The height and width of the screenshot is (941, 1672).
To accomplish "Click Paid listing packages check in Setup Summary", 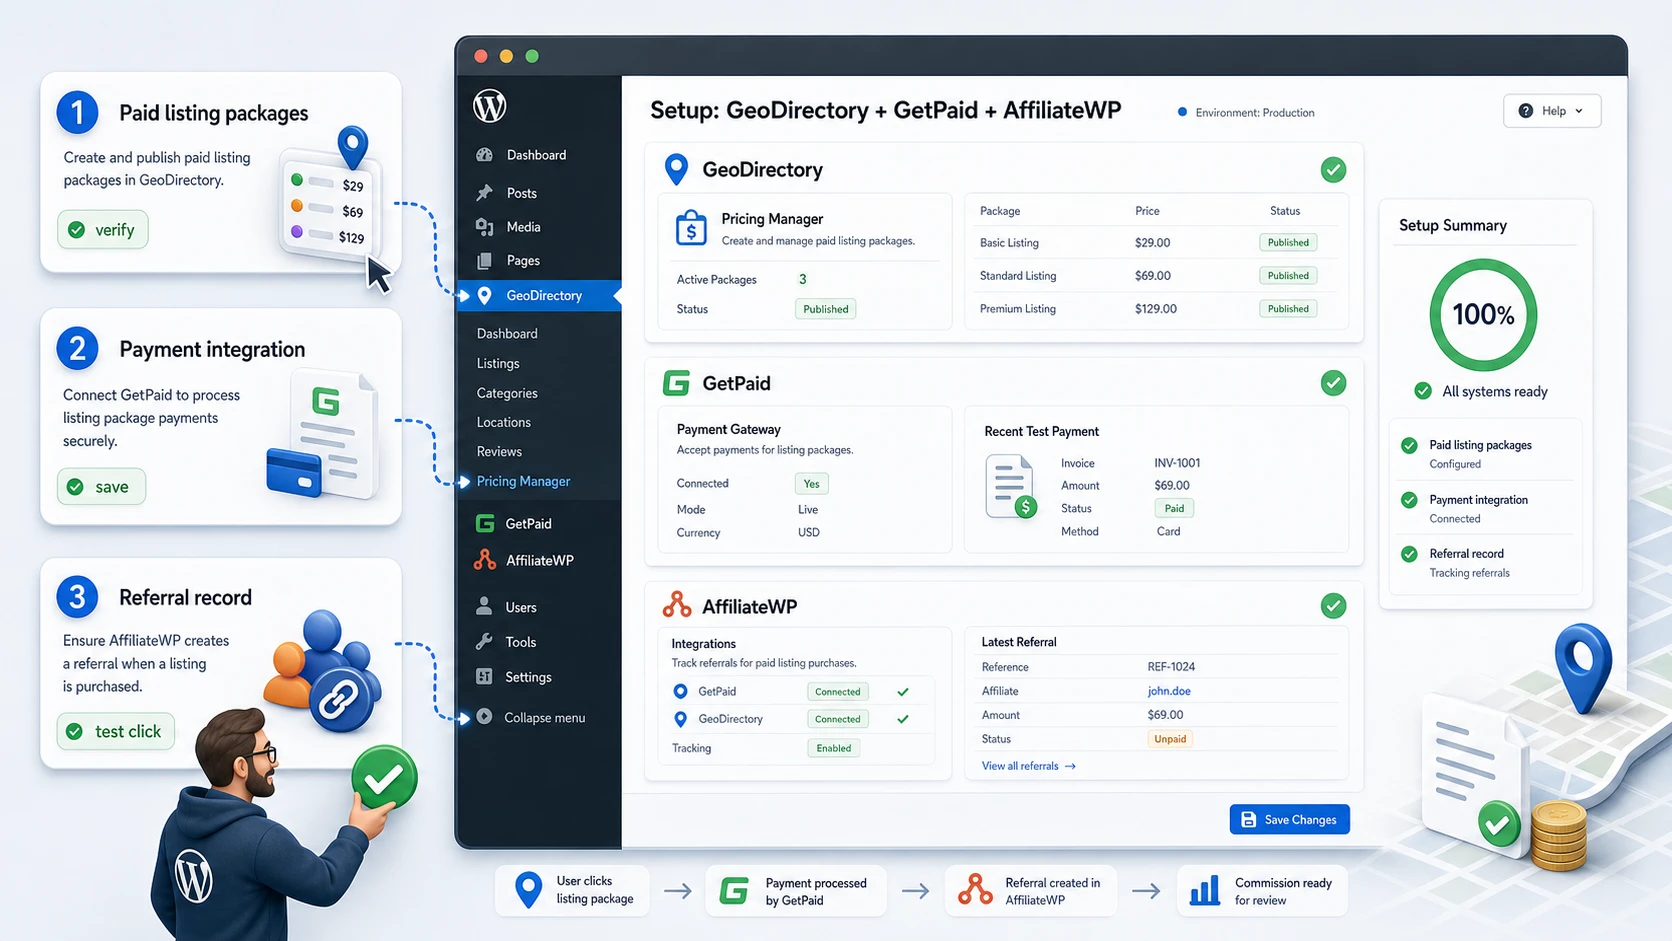I will pos(1409,445).
